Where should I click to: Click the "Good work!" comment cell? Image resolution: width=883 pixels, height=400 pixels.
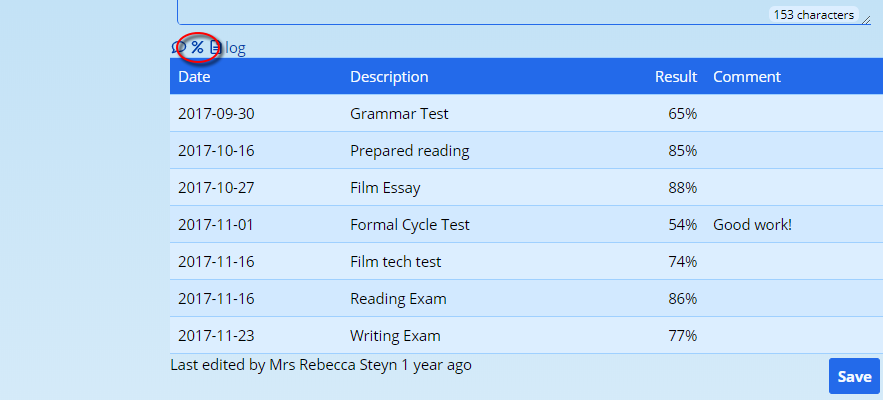pyautogui.click(x=752, y=225)
